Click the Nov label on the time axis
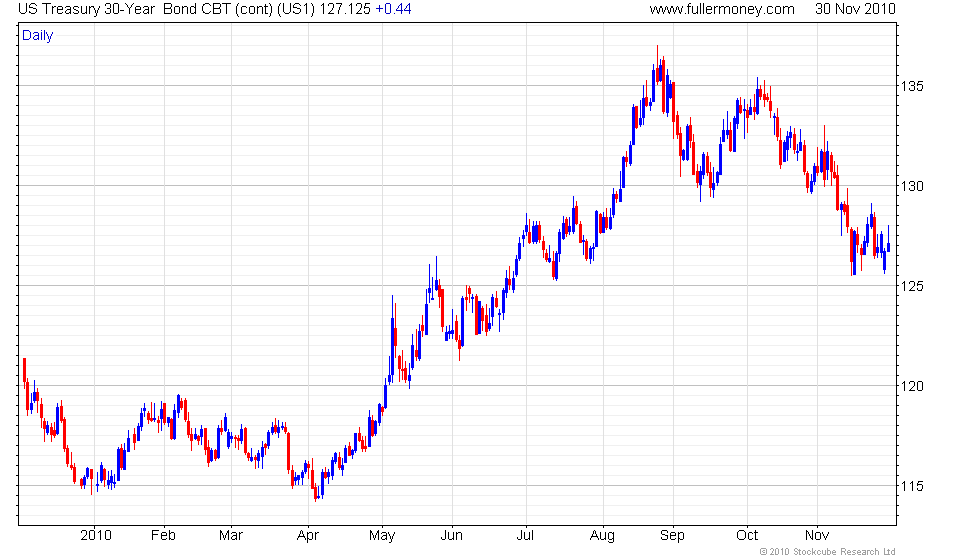Viewport: 980px width, 560px height. [x=817, y=536]
